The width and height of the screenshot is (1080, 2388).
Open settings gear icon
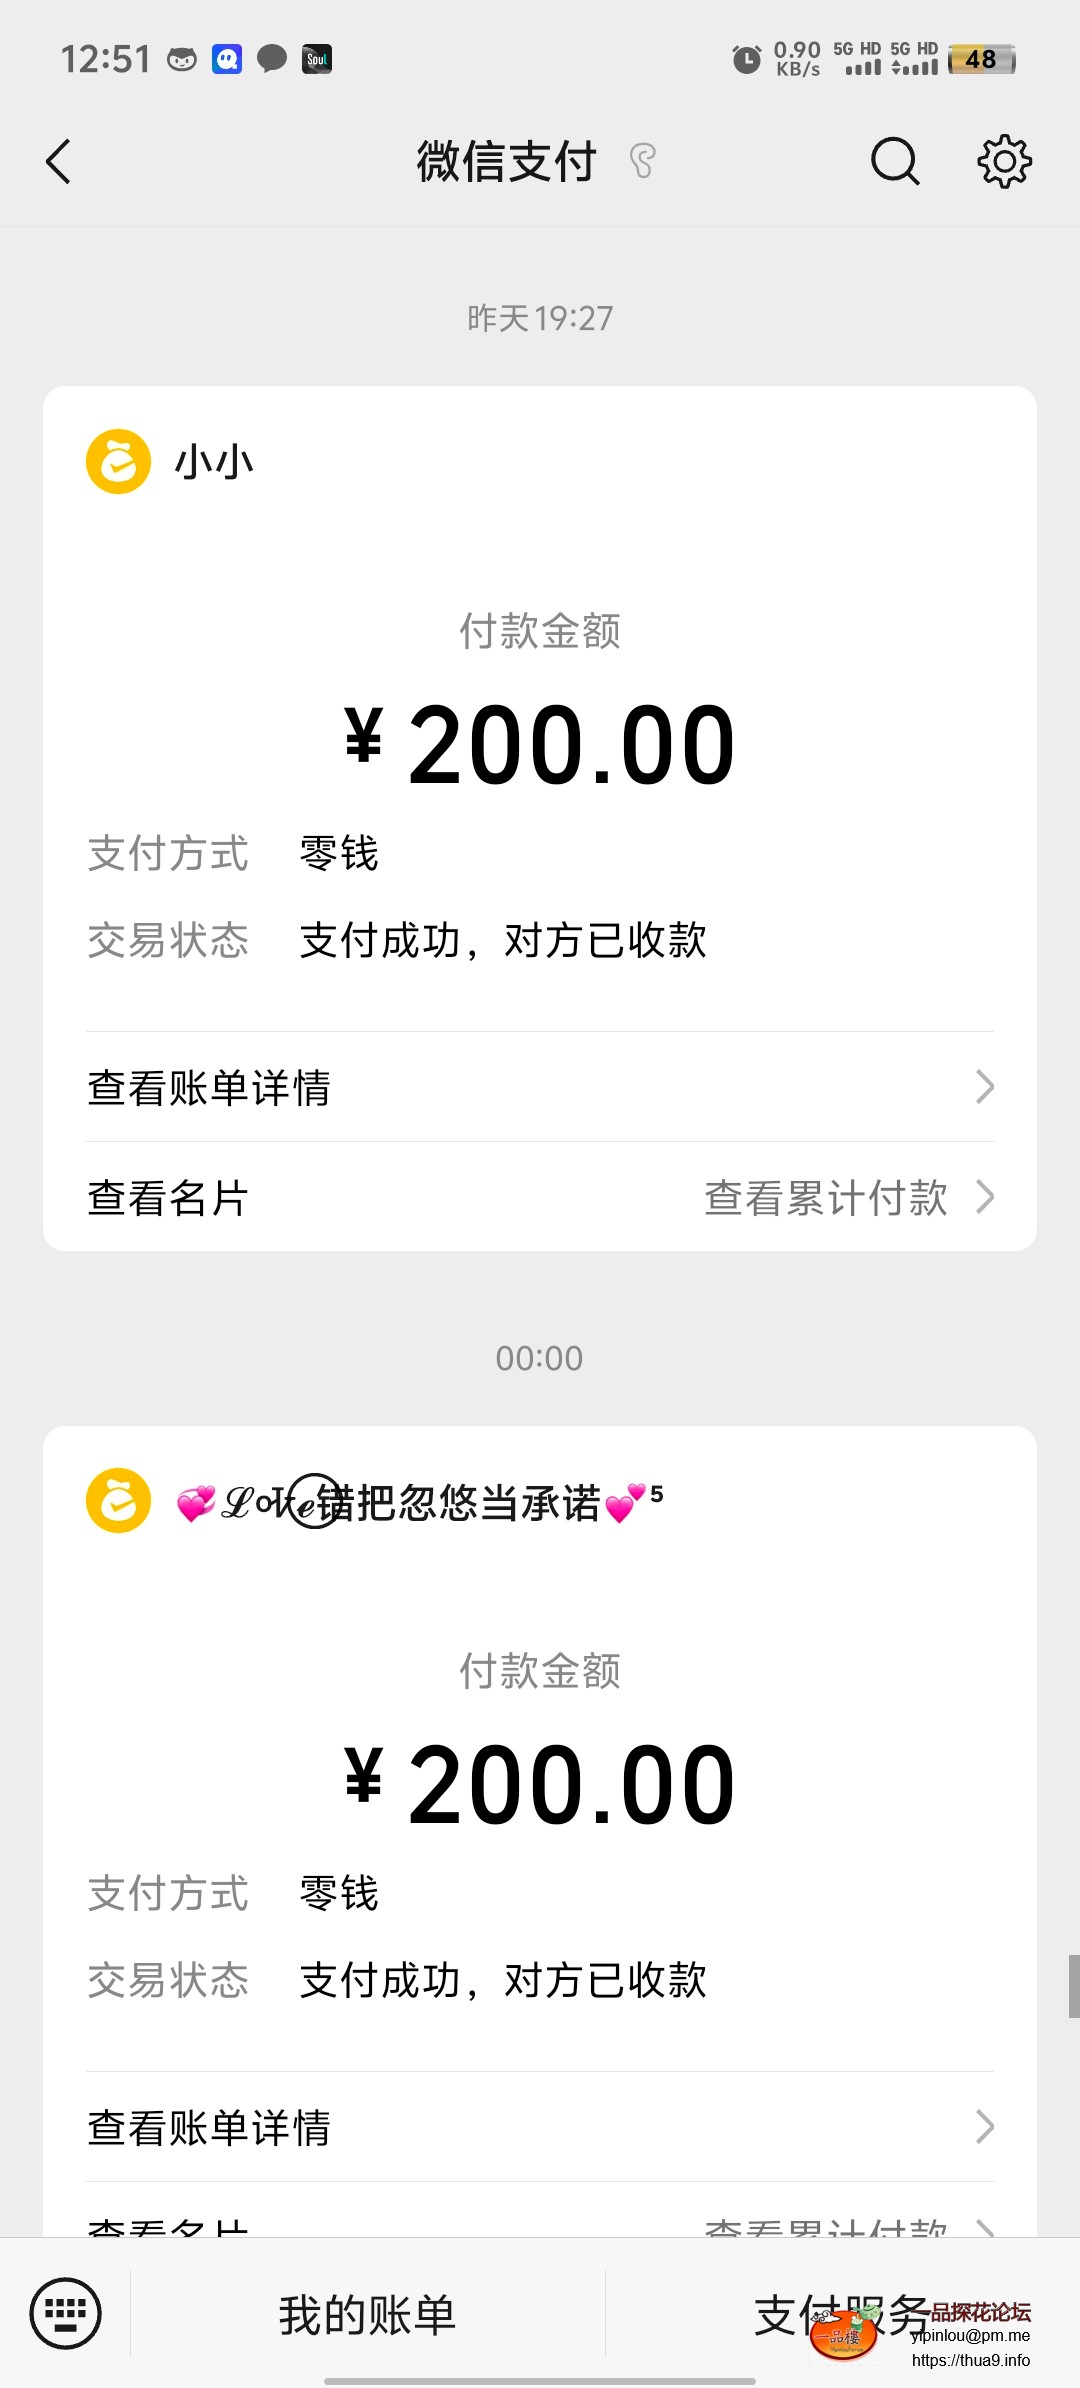coord(1004,161)
